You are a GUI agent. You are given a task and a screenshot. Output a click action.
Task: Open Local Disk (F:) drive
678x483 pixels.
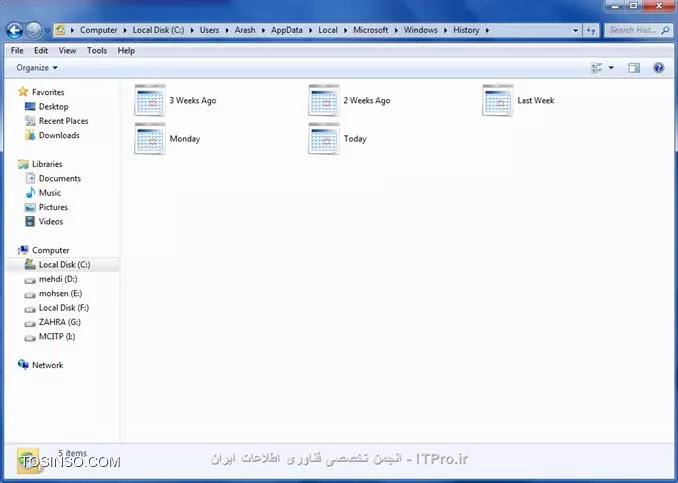[57, 308]
